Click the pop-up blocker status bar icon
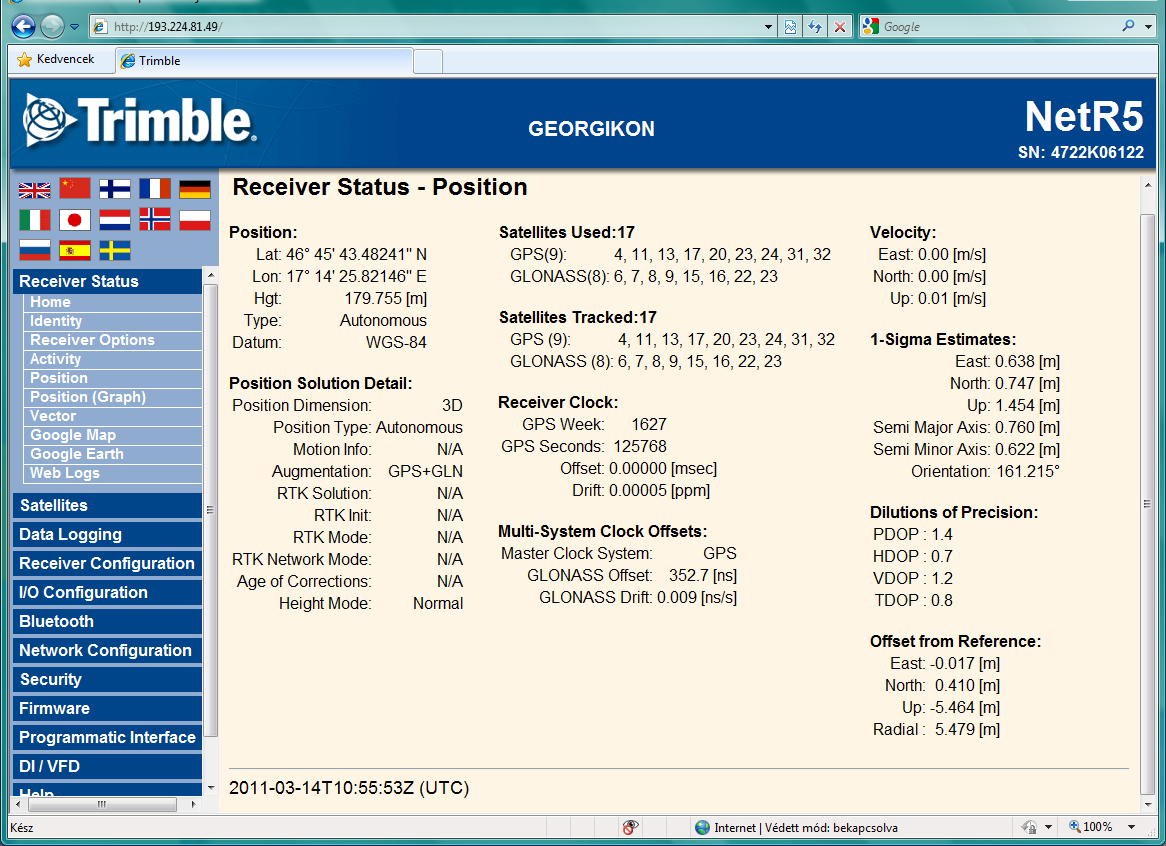 point(631,827)
